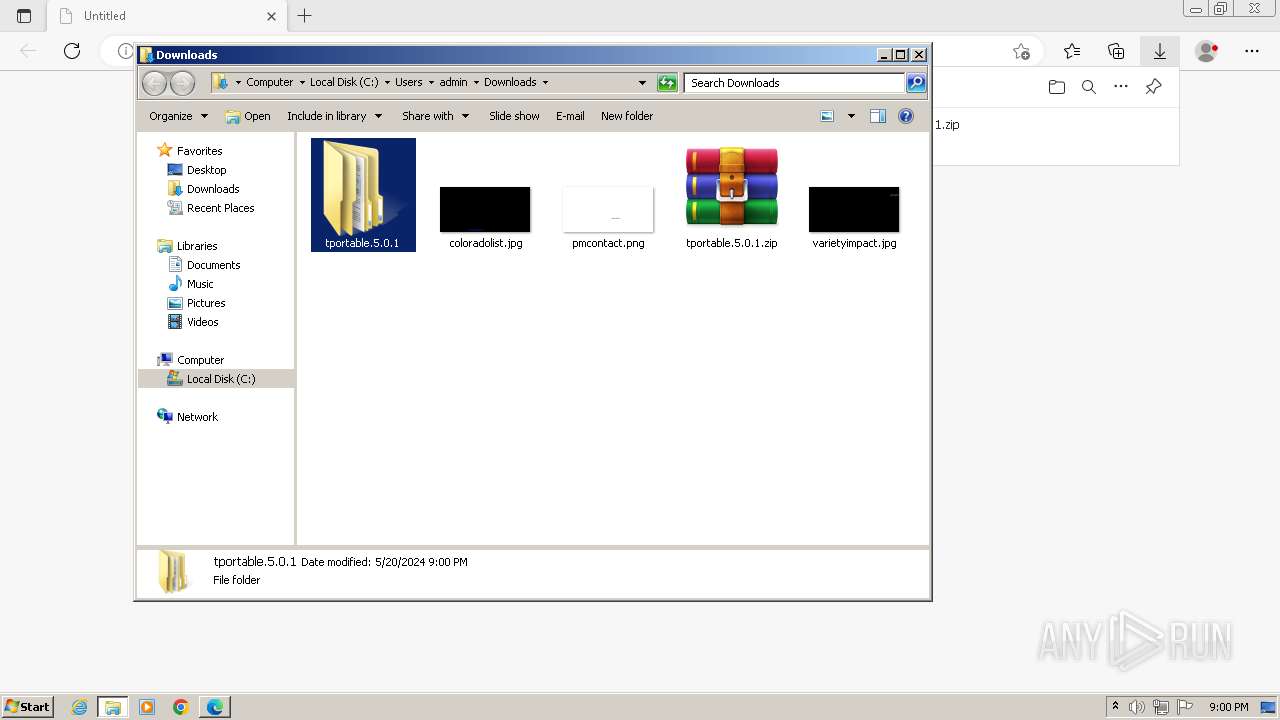Click the Search Downloads field
1280x720 pixels.
click(794, 83)
